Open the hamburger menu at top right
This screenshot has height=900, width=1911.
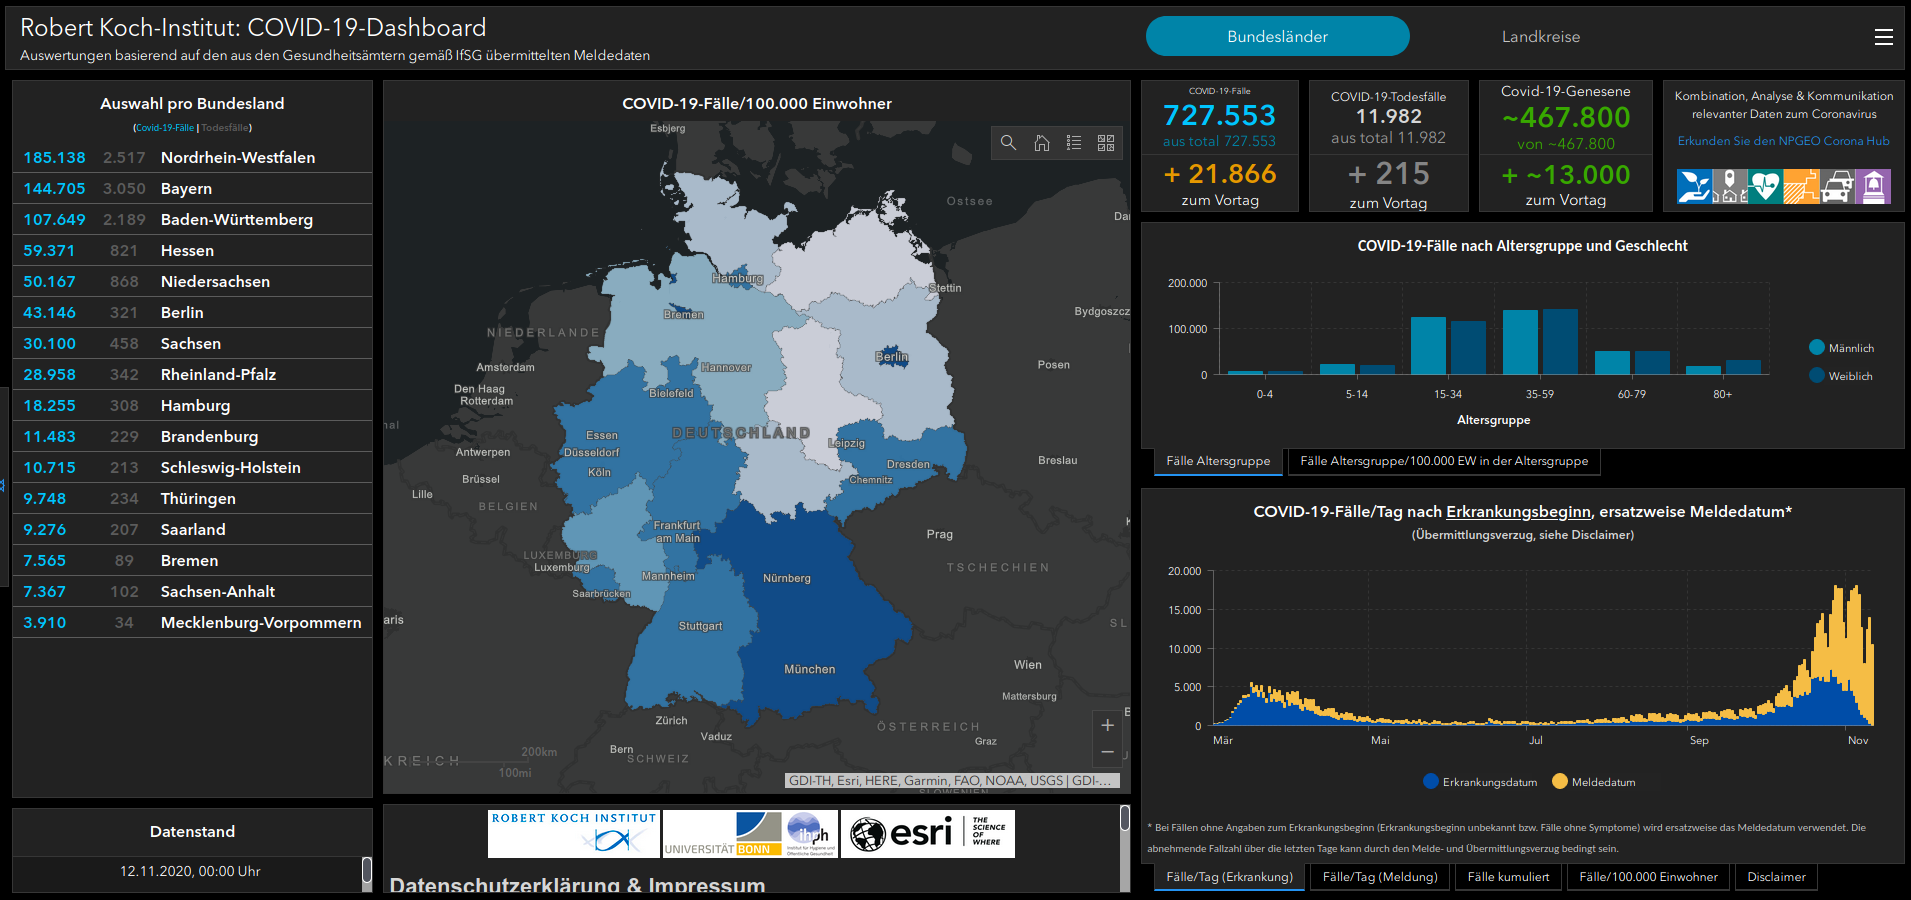1883,37
